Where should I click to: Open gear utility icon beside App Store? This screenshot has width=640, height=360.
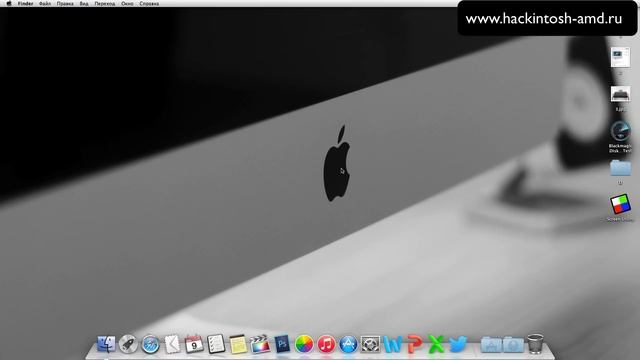pyautogui.click(x=370, y=344)
